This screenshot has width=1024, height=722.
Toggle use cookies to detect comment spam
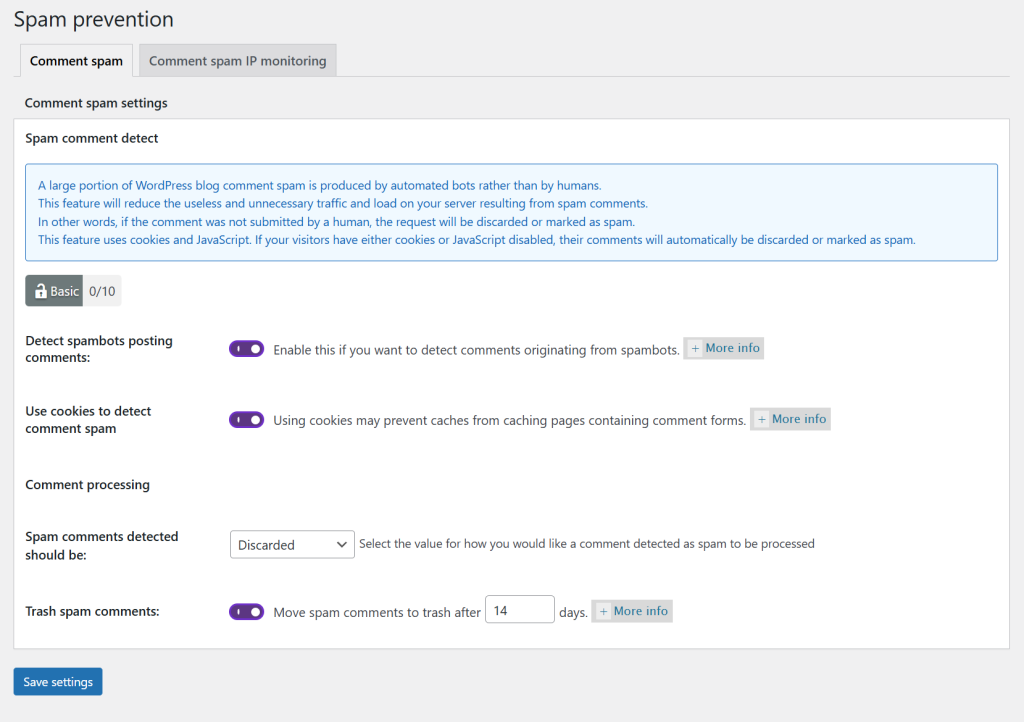246,420
